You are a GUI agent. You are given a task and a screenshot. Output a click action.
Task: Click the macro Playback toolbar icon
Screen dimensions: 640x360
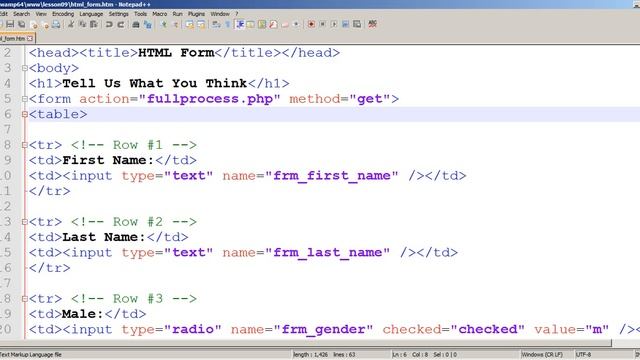pyautogui.click(x=334, y=24)
